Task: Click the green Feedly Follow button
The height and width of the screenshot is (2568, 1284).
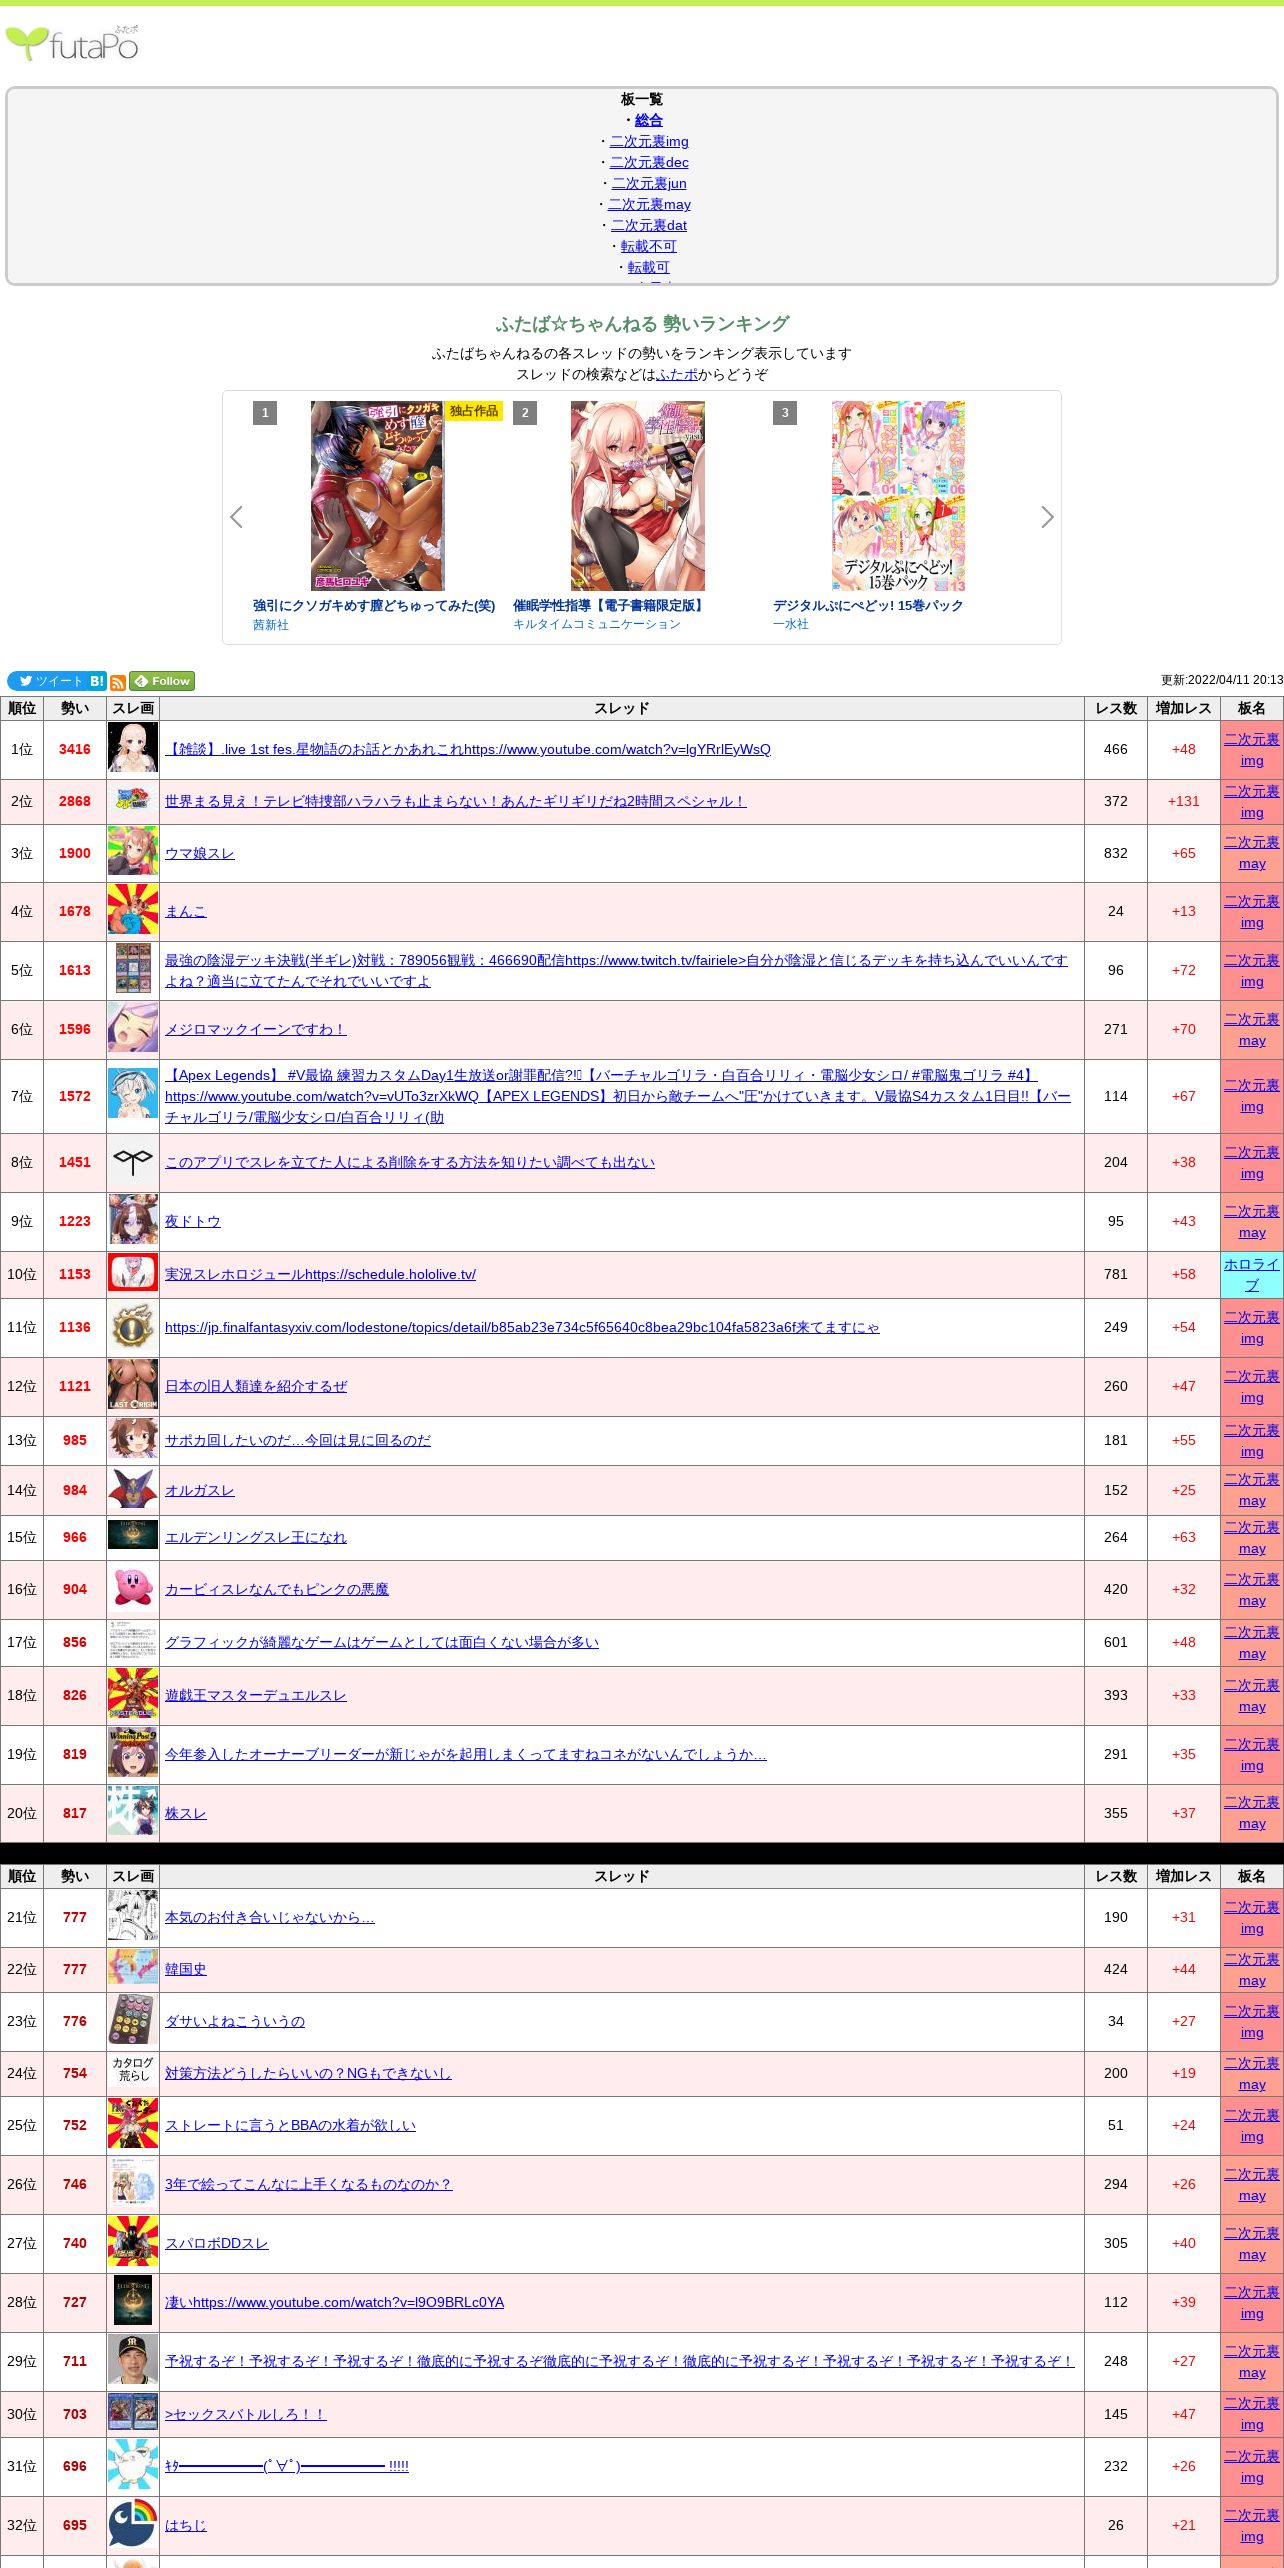Action: [x=162, y=681]
